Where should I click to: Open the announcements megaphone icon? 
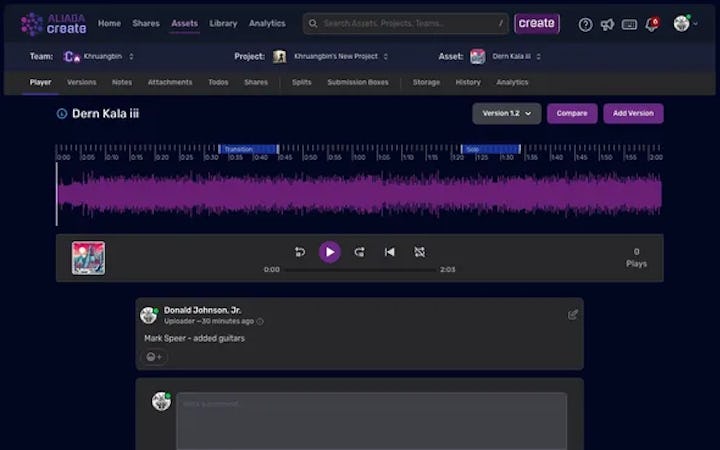tap(607, 24)
